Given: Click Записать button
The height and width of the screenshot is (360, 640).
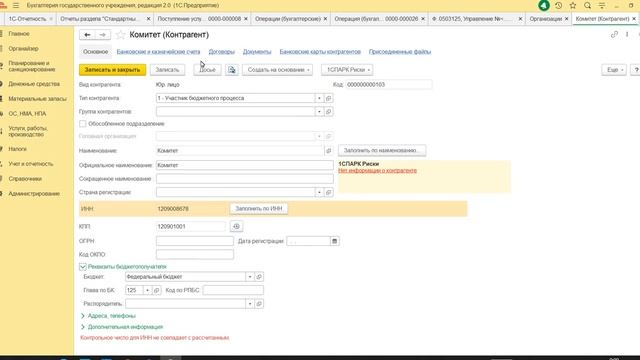Looking at the screenshot, I should 167,70.
